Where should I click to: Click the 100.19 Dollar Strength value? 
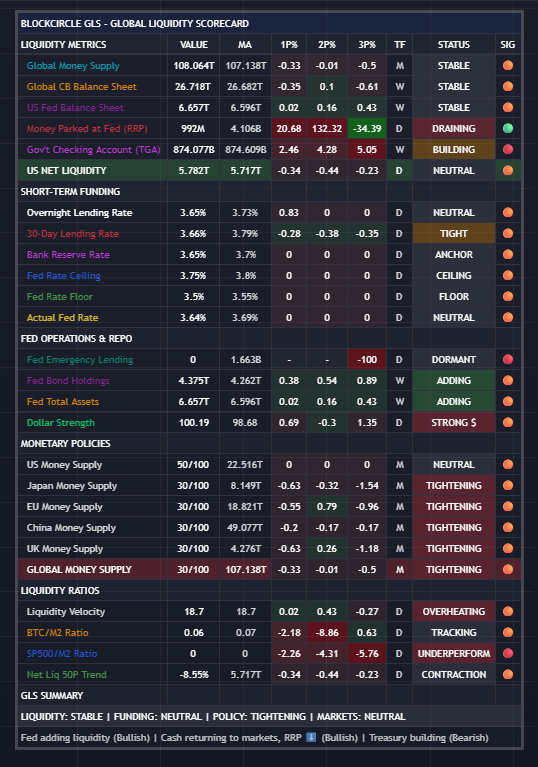point(194,423)
